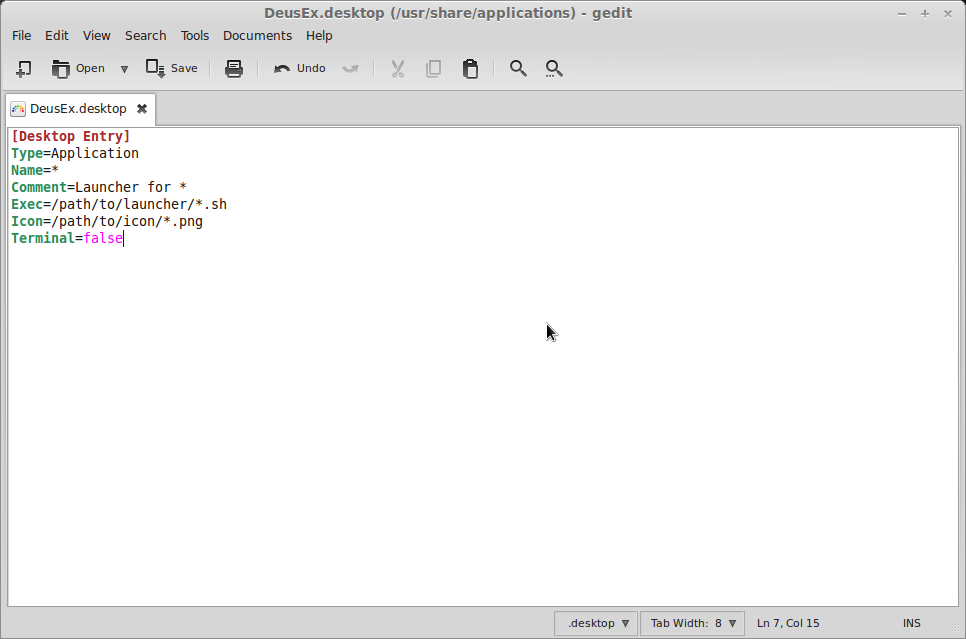Print the document with printer icon
This screenshot has width=966, height=639.
point(233,68)
